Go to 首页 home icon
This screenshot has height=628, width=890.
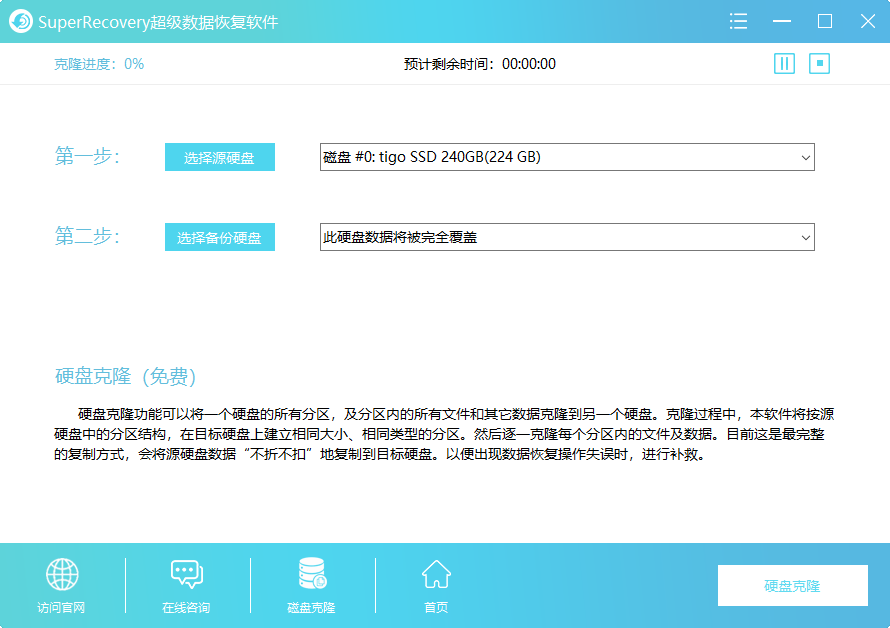coord(436,574)
